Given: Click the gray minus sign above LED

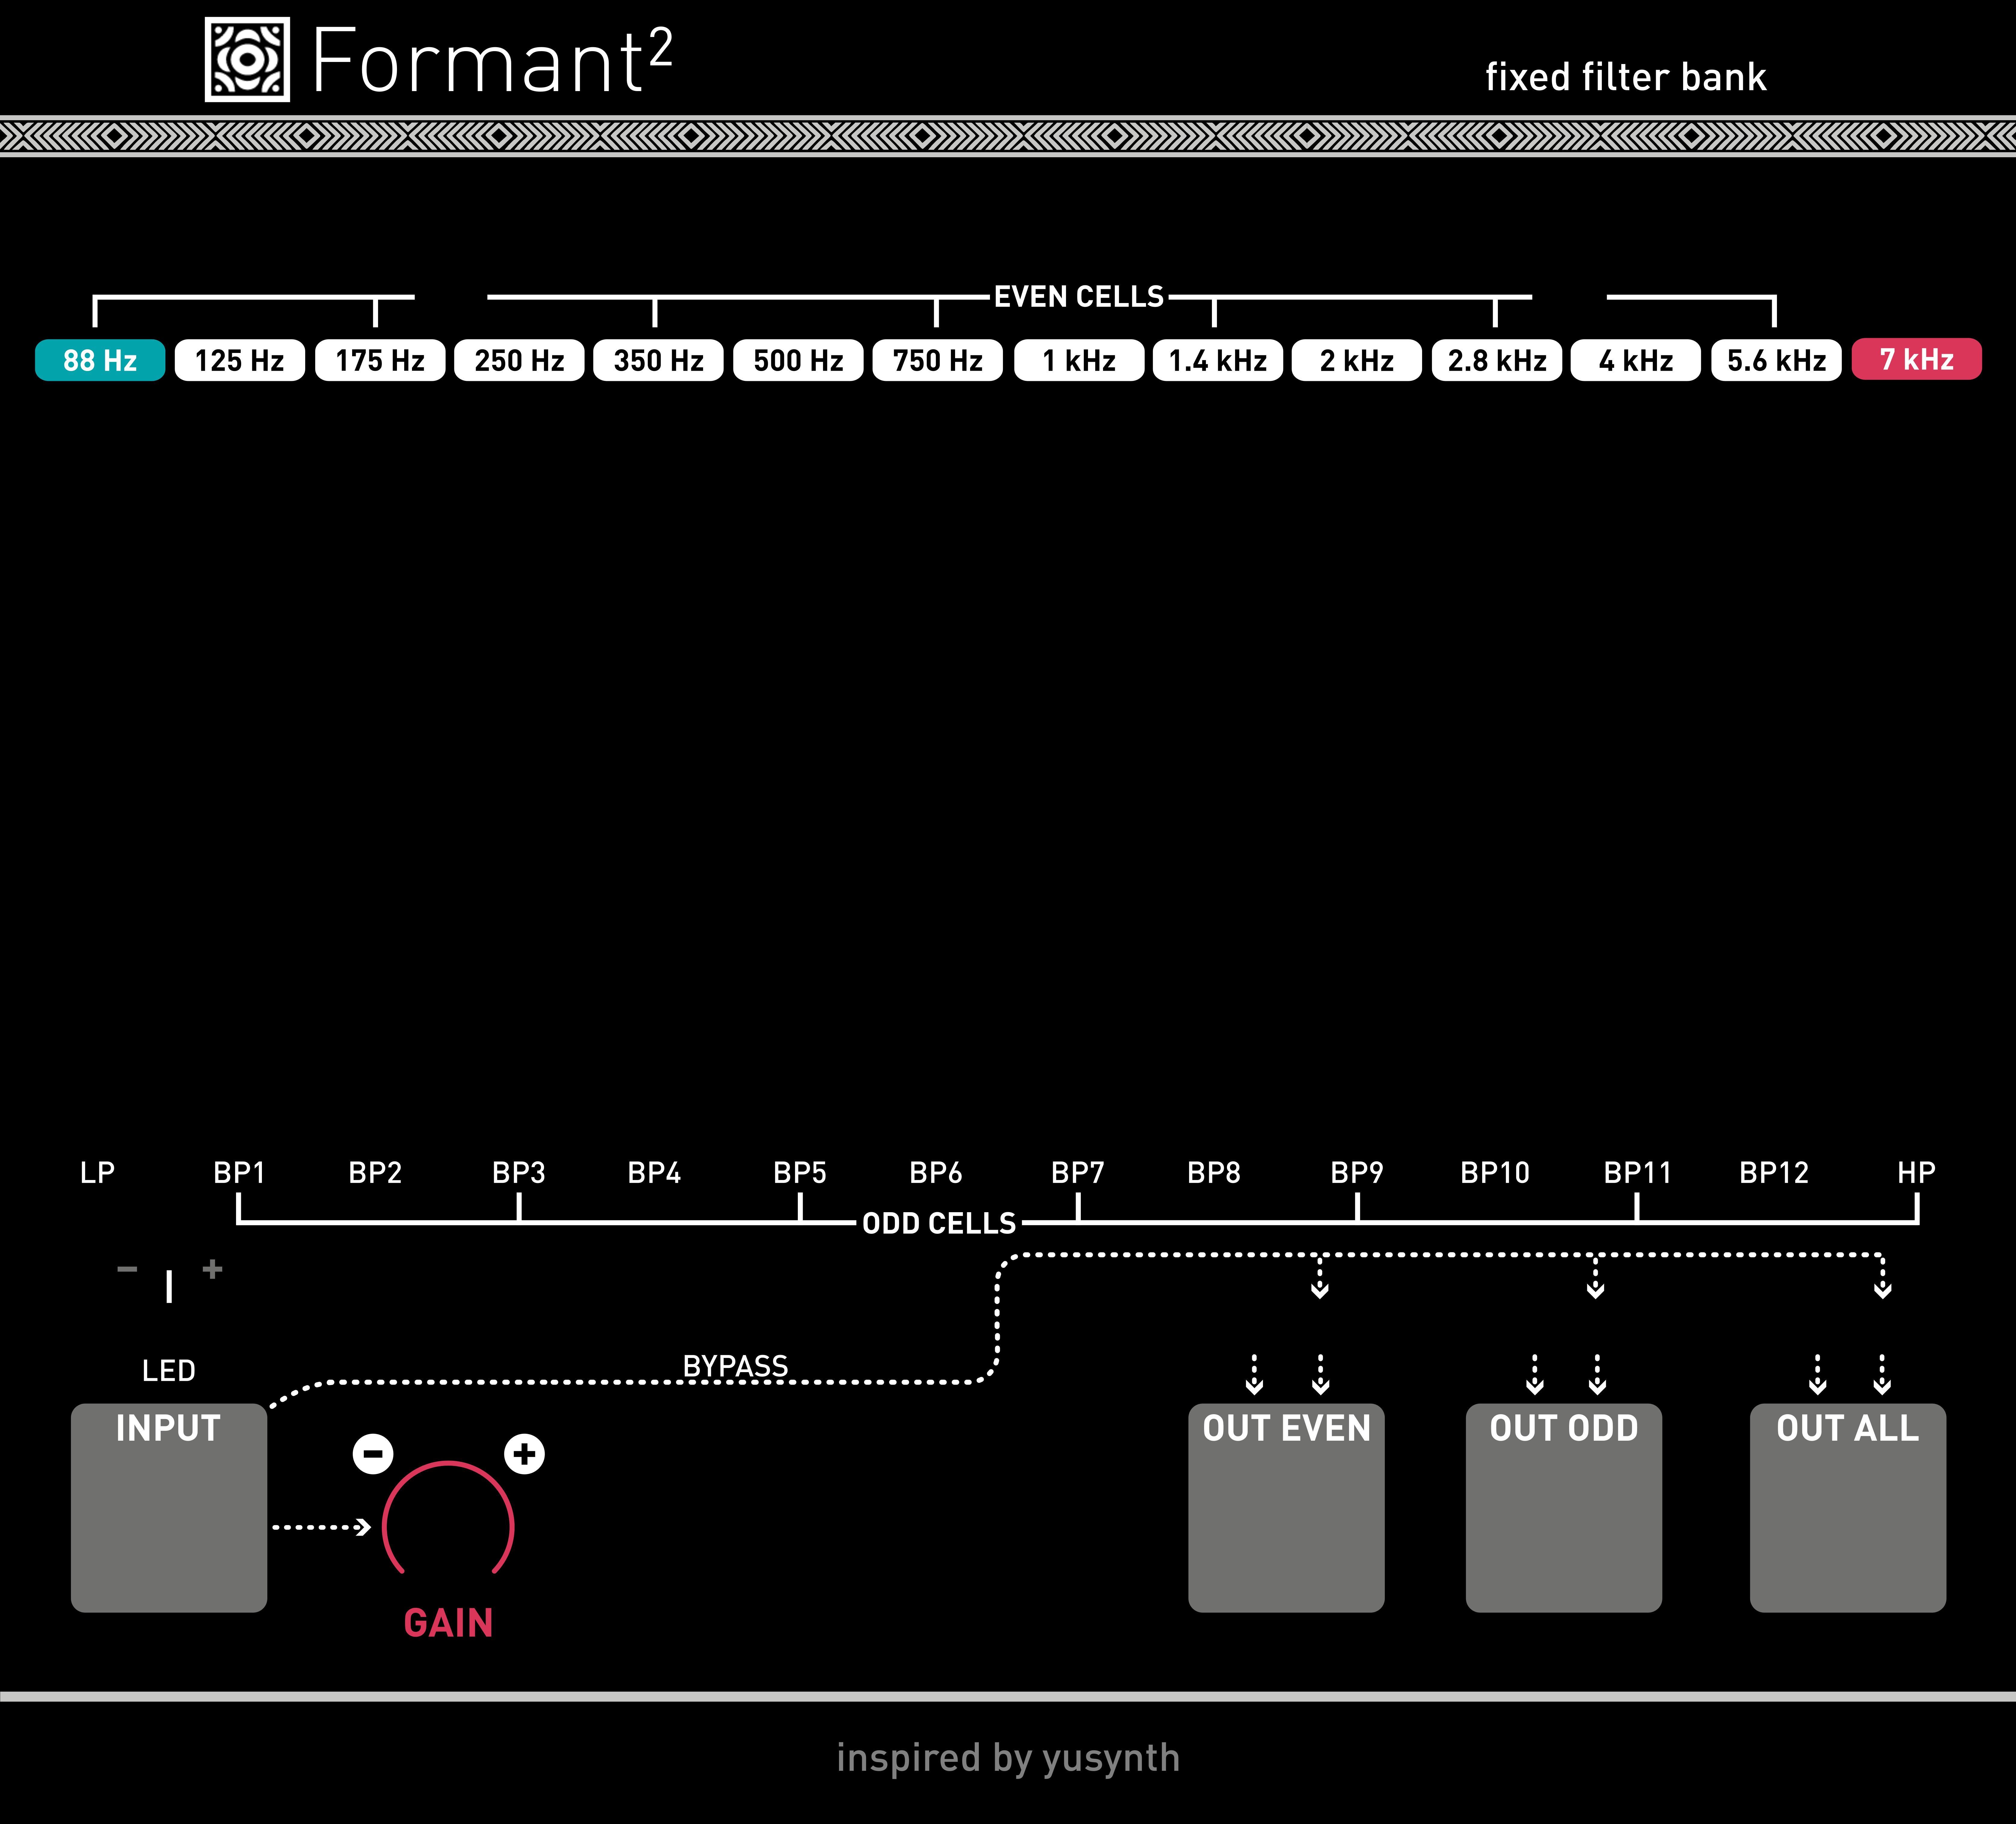Looking at the screenshot, I should [x=127, y=1269].
